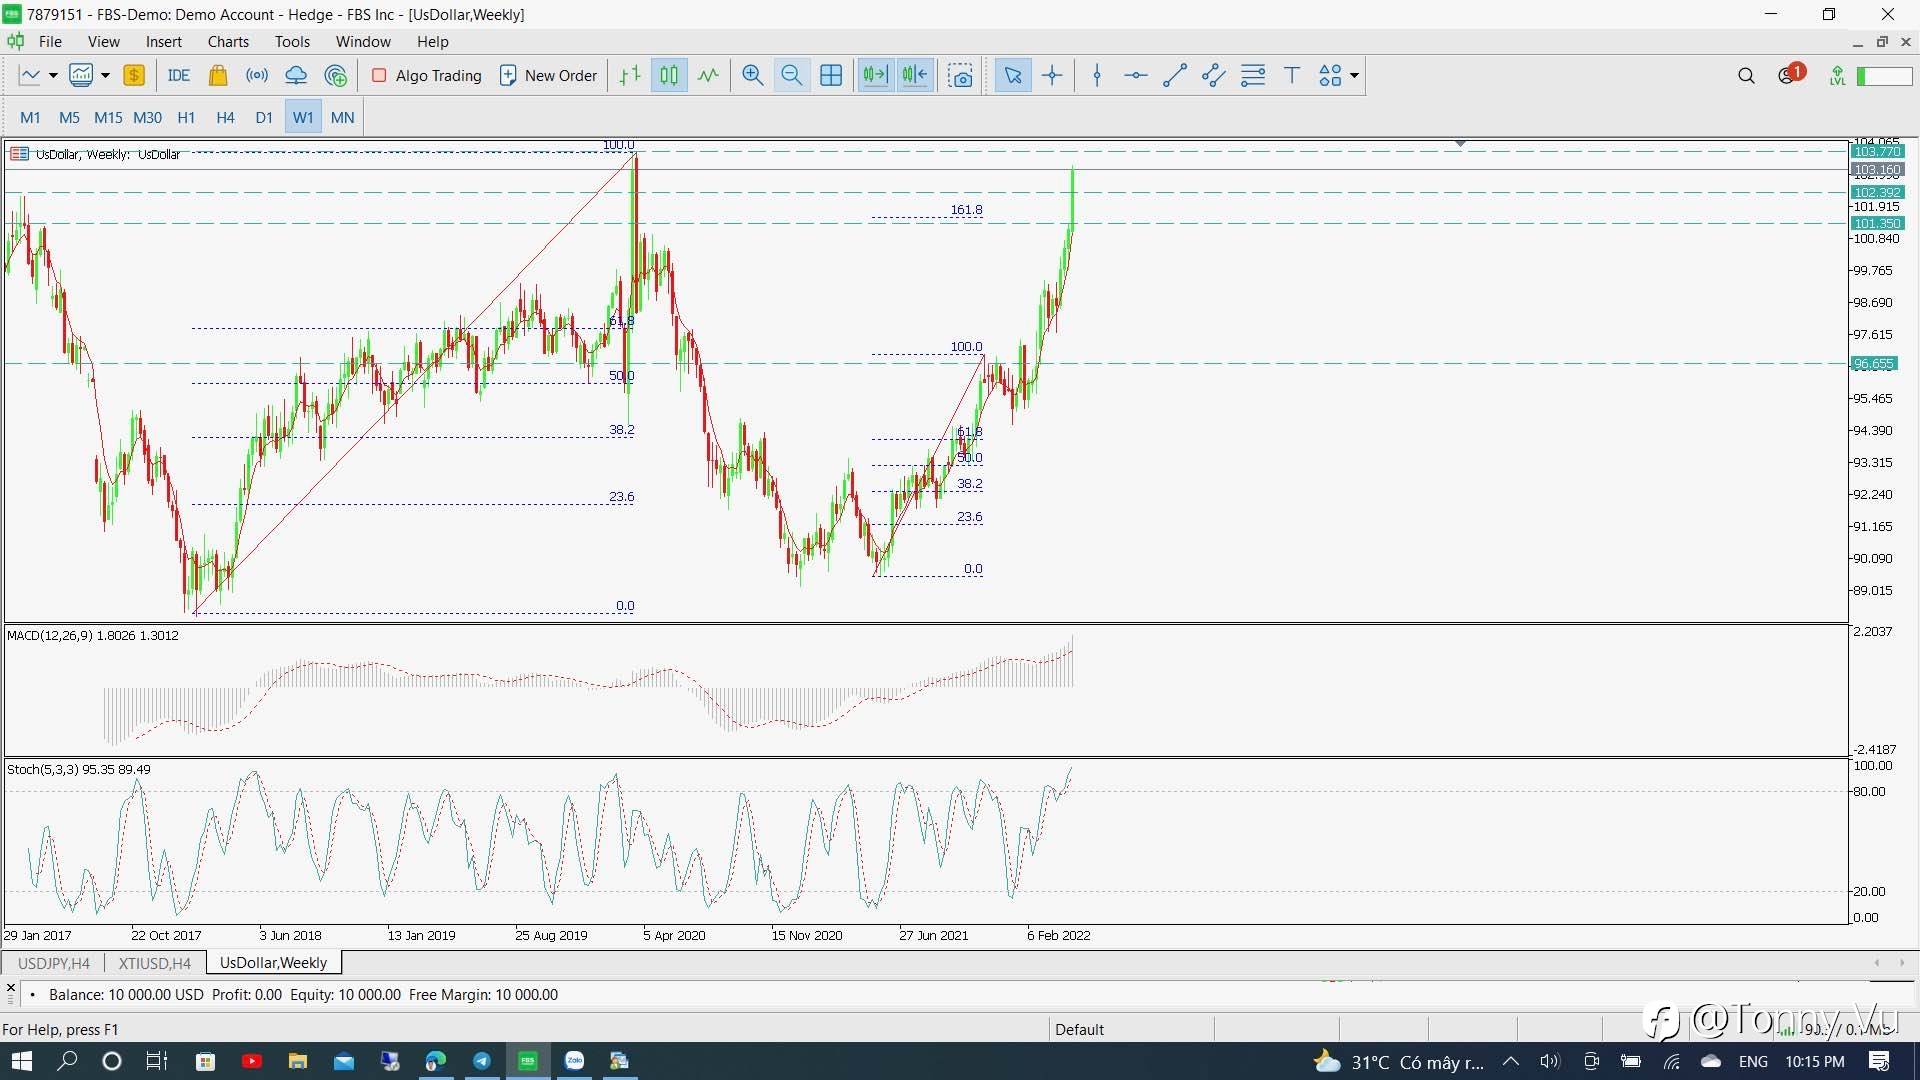This screenshot has height=1080, width=1920.
Task: Select the text label tool
Action: (1291, 75)
